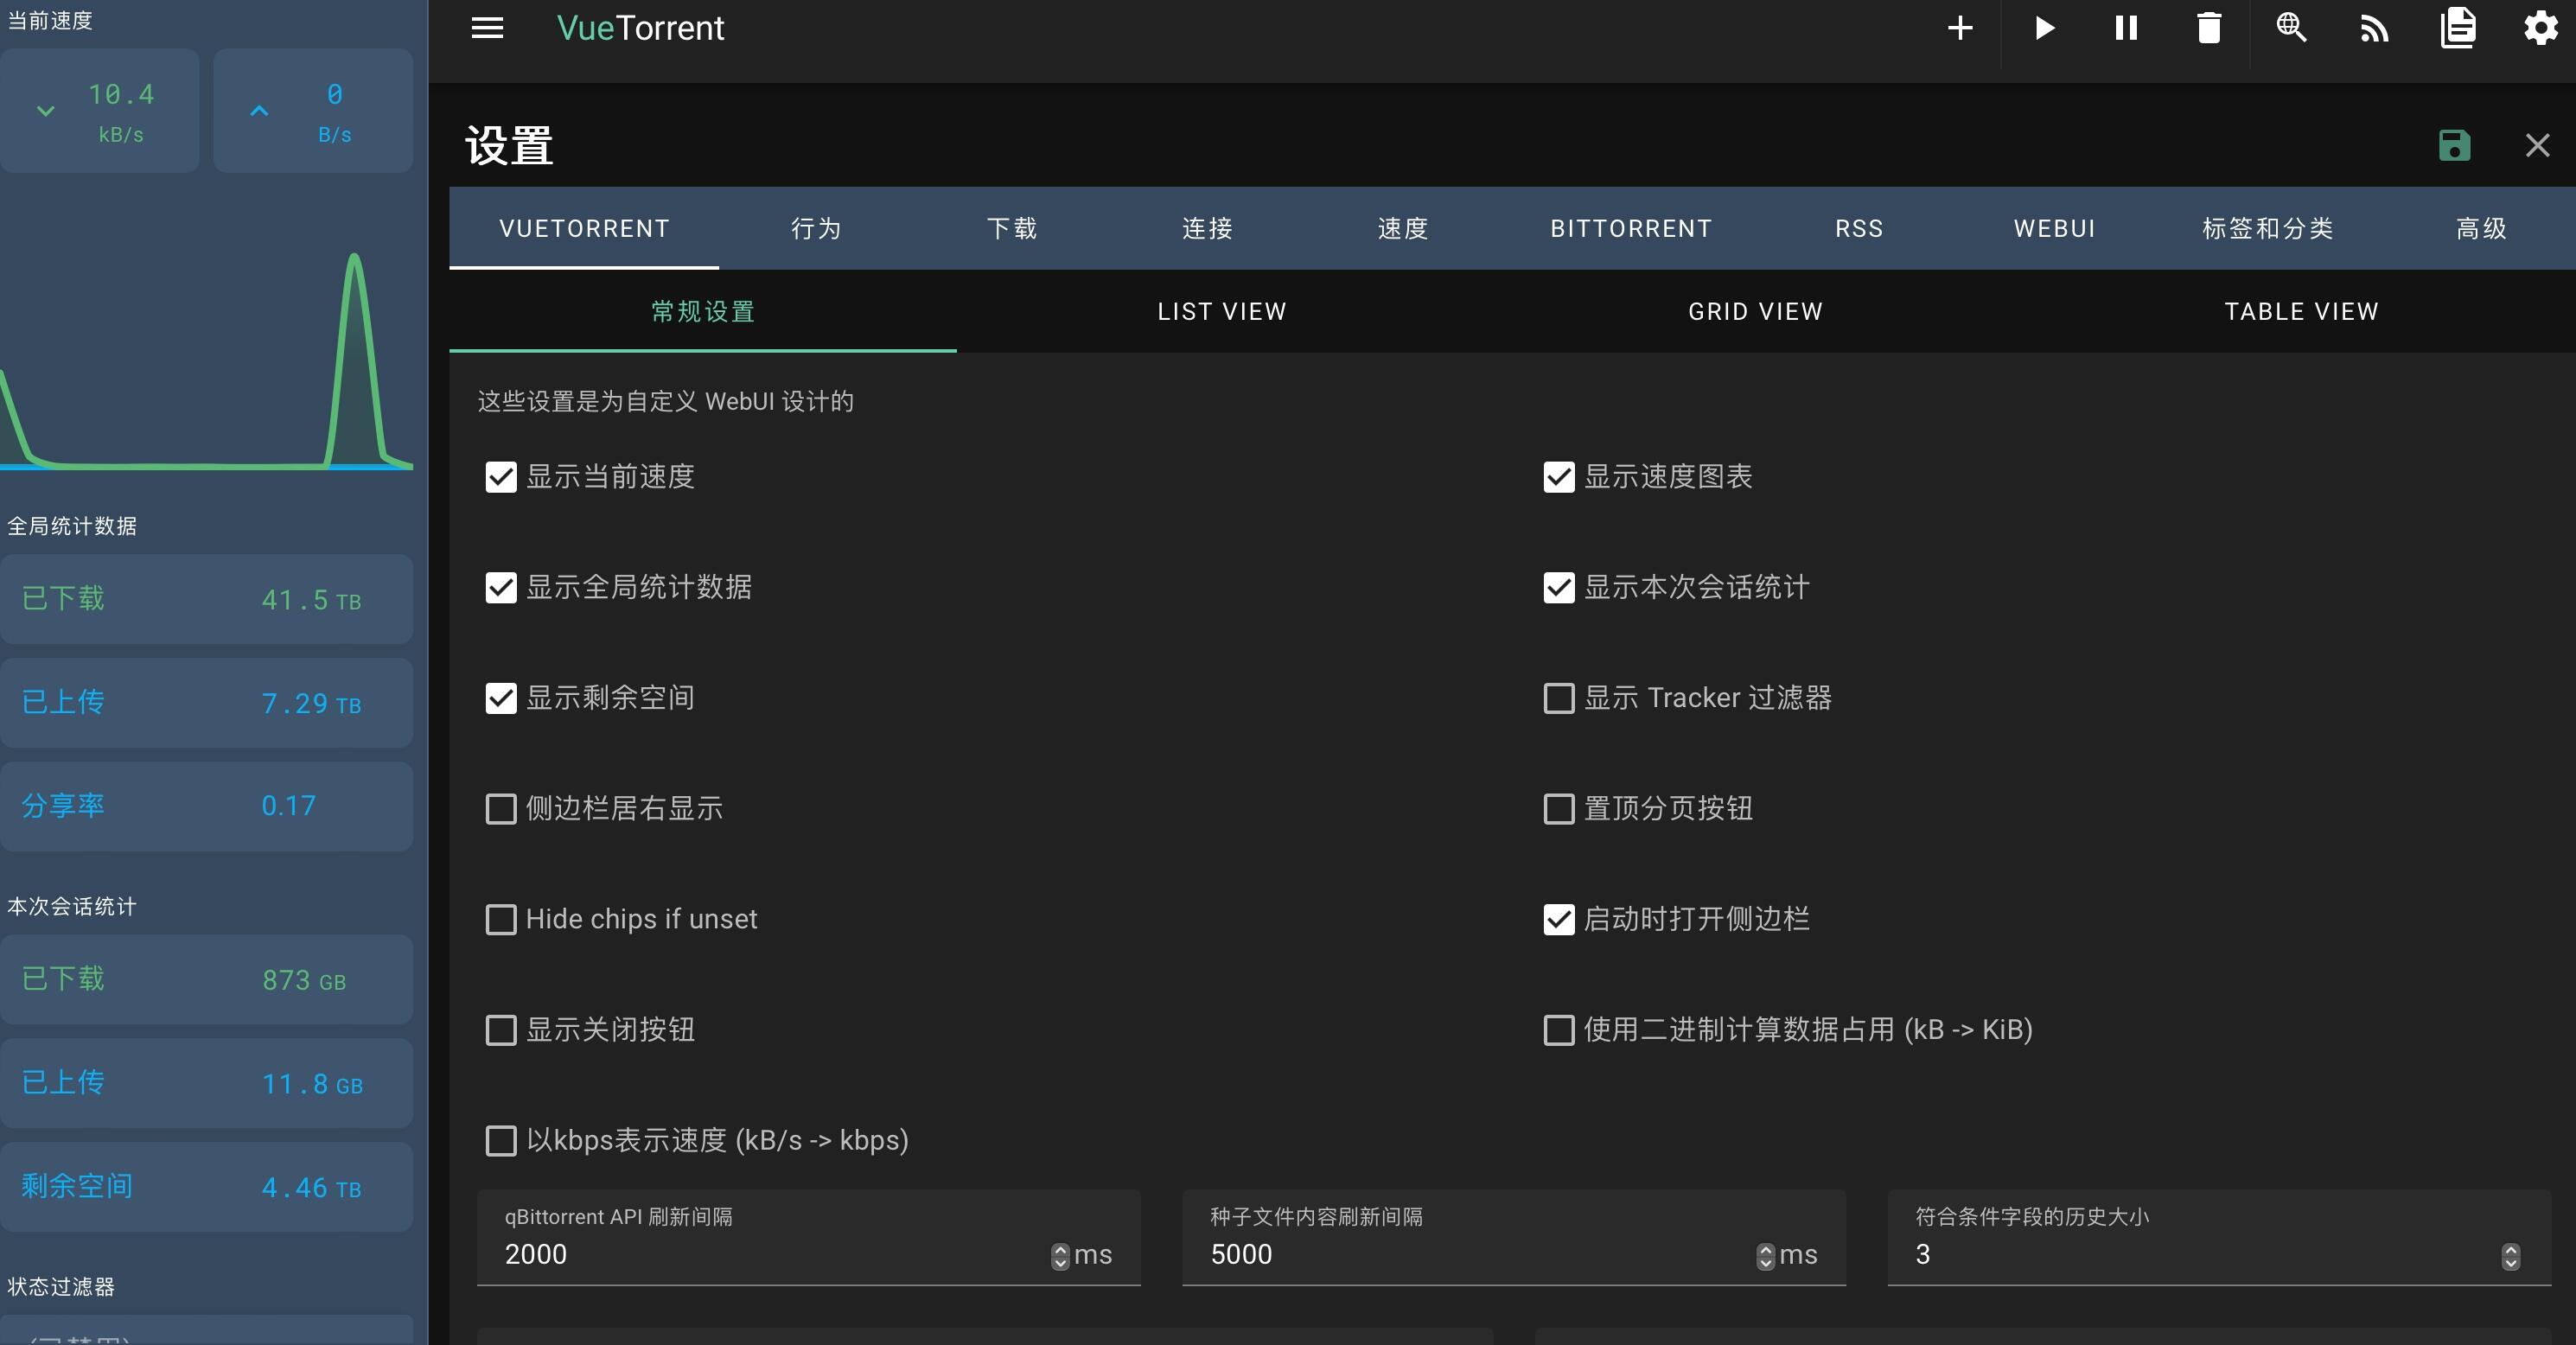The image size is (2576, 1345).
Task: Click global 已下载 41.5 TB stat
Action: click(x=206, y=599)
